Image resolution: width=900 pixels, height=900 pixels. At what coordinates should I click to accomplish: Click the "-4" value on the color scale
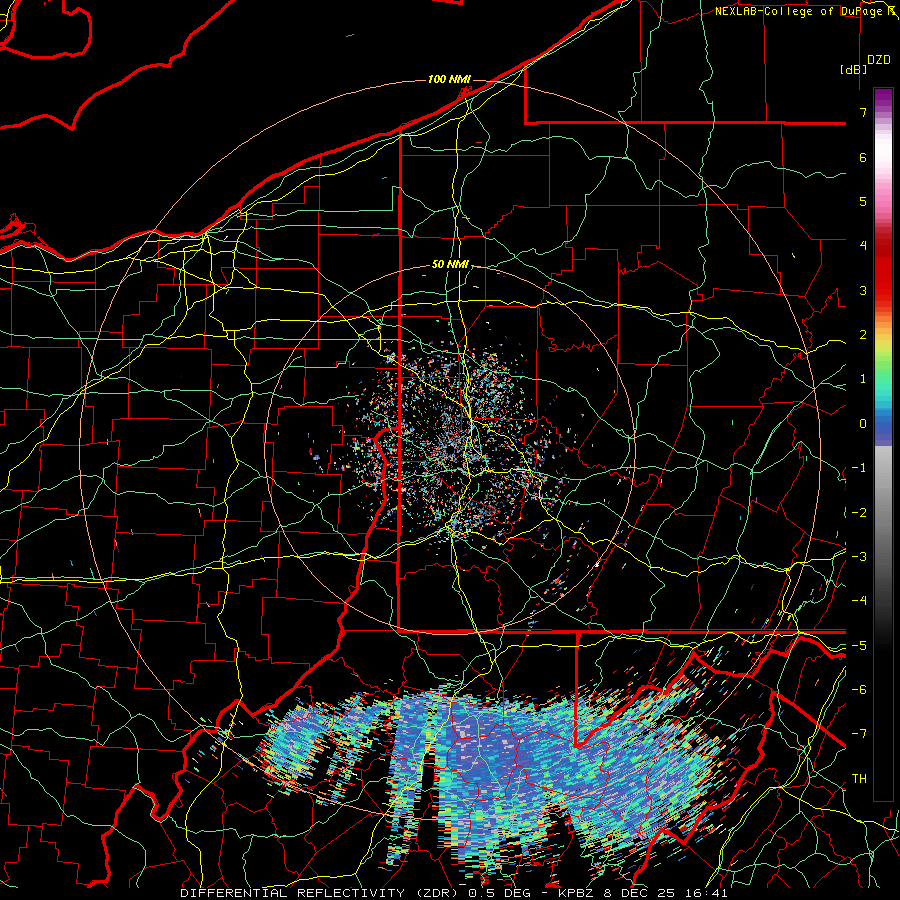click(859, 600)
